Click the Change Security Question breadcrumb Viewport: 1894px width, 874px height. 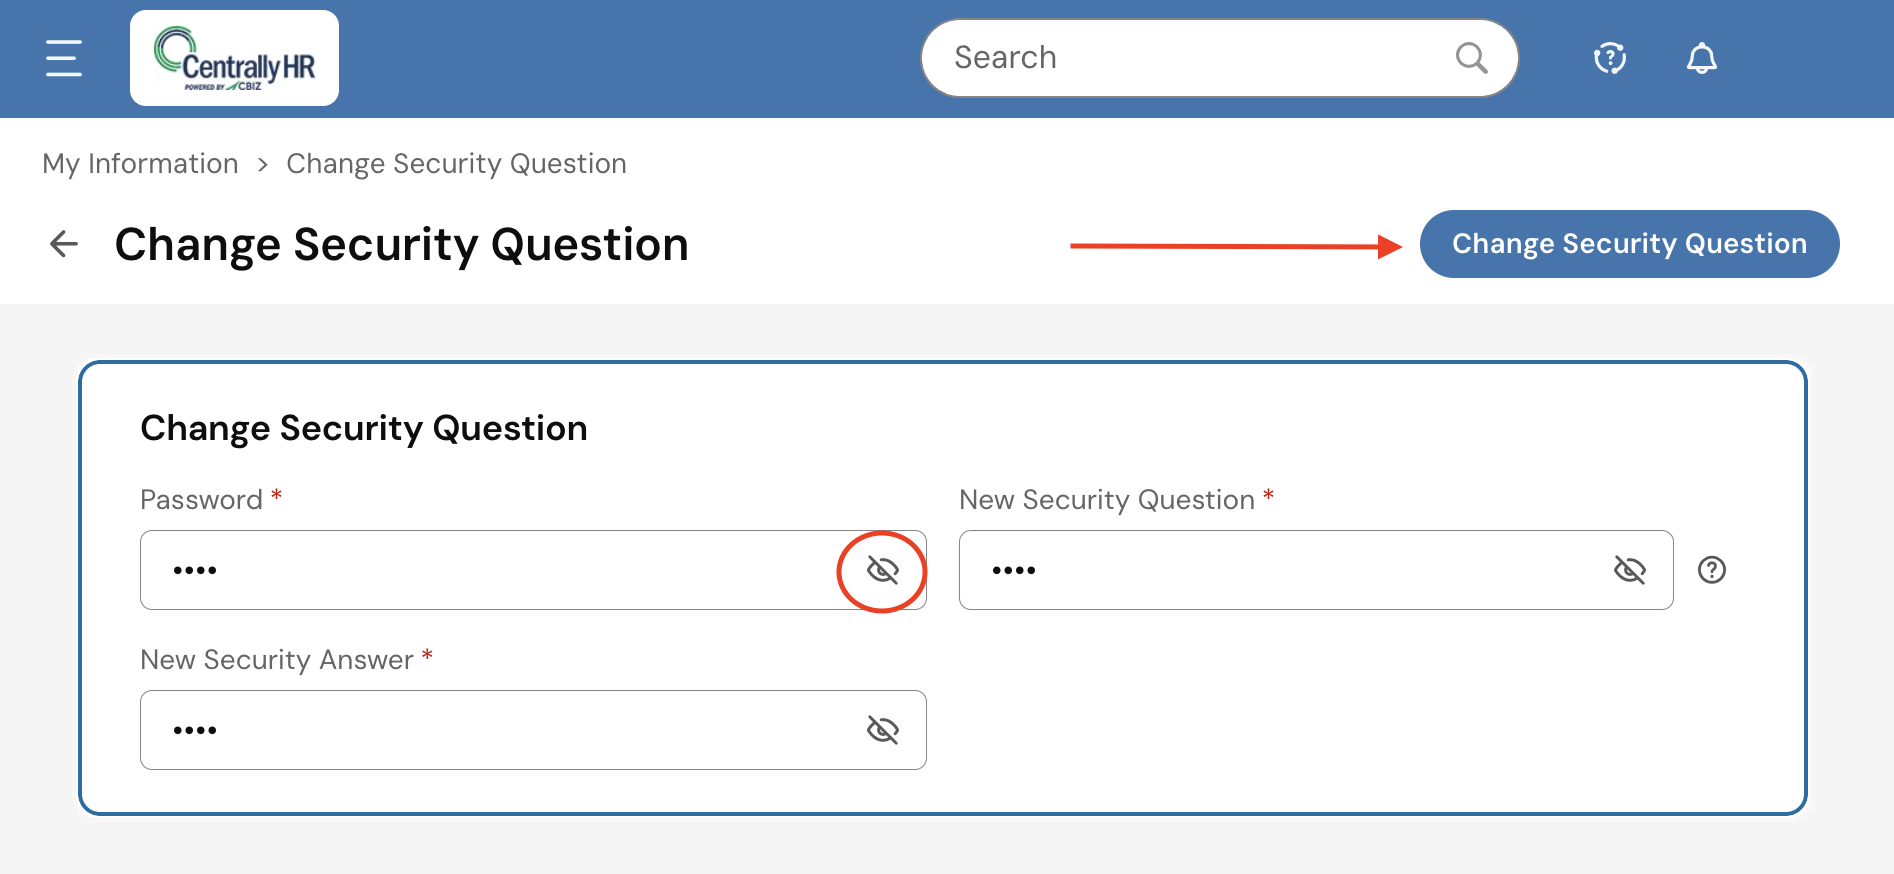coord(456,164)
